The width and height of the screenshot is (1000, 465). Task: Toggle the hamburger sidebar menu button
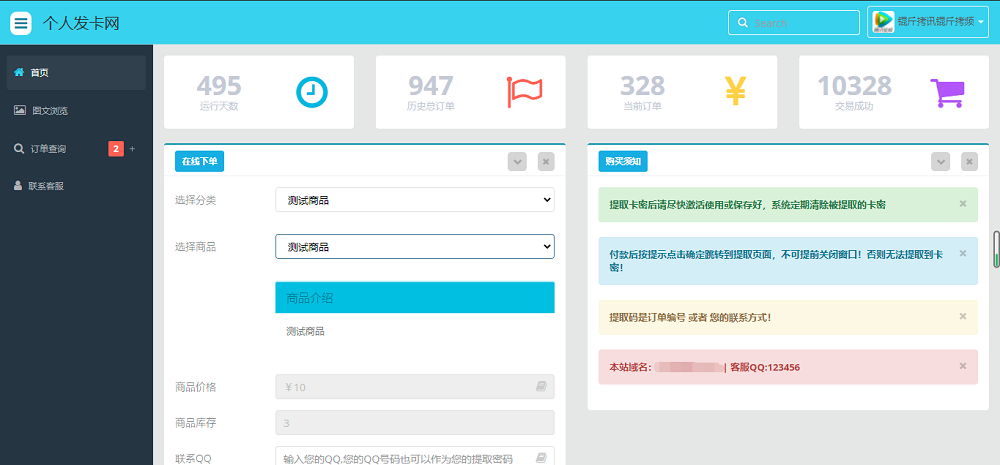[x=21, y=23]
